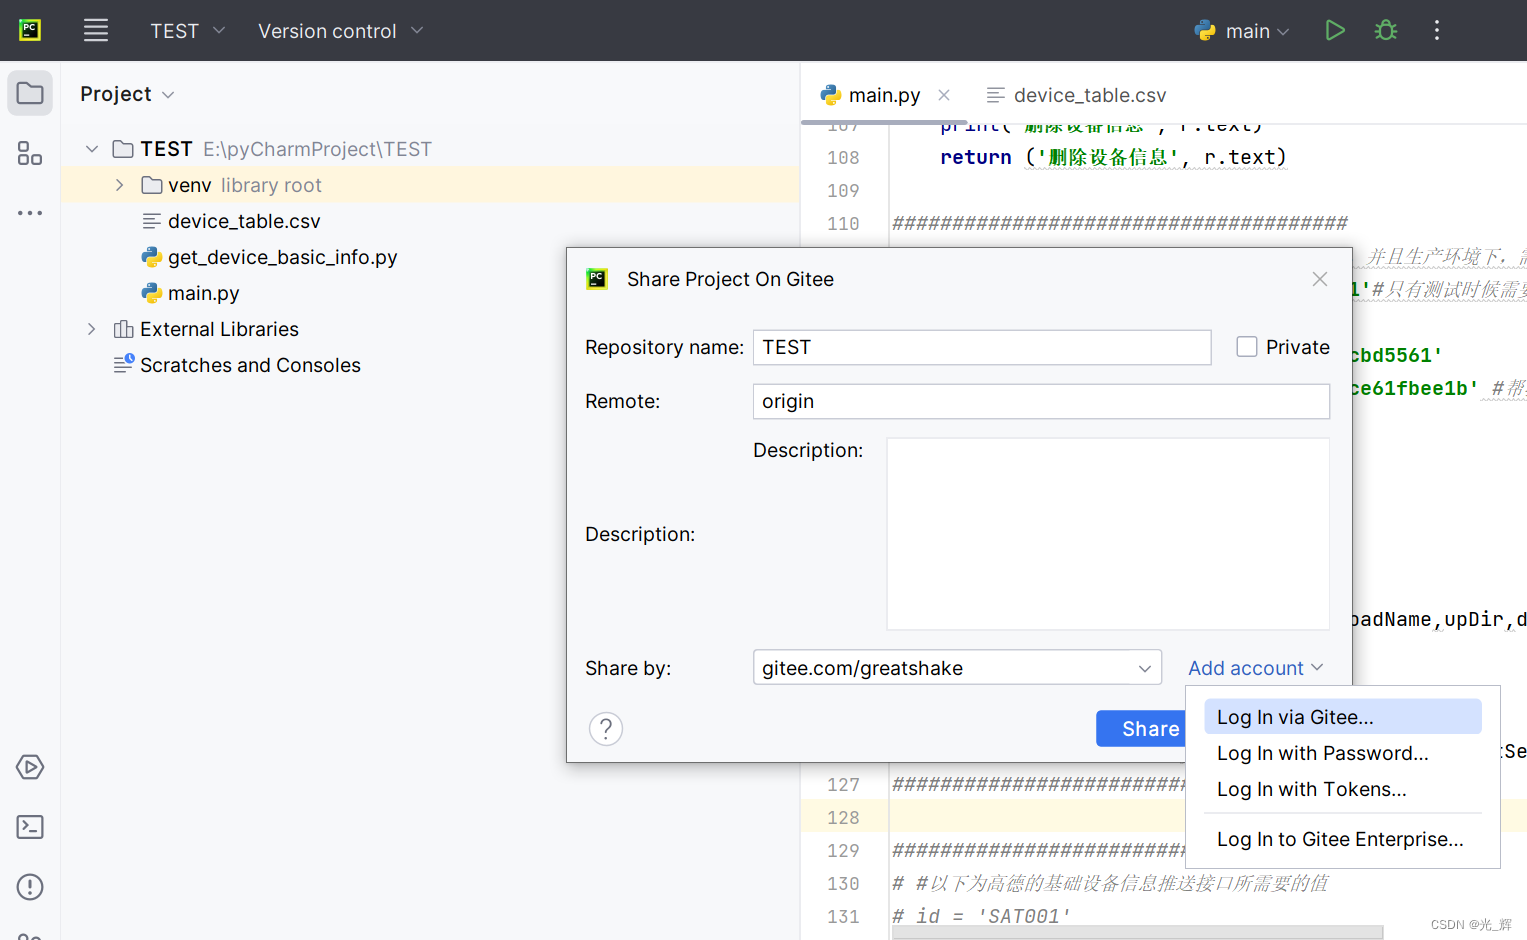Collapse the TEST root folder
Image resolution: width=1527 pixels, height=940 pixels.
[x=92, y=149]
